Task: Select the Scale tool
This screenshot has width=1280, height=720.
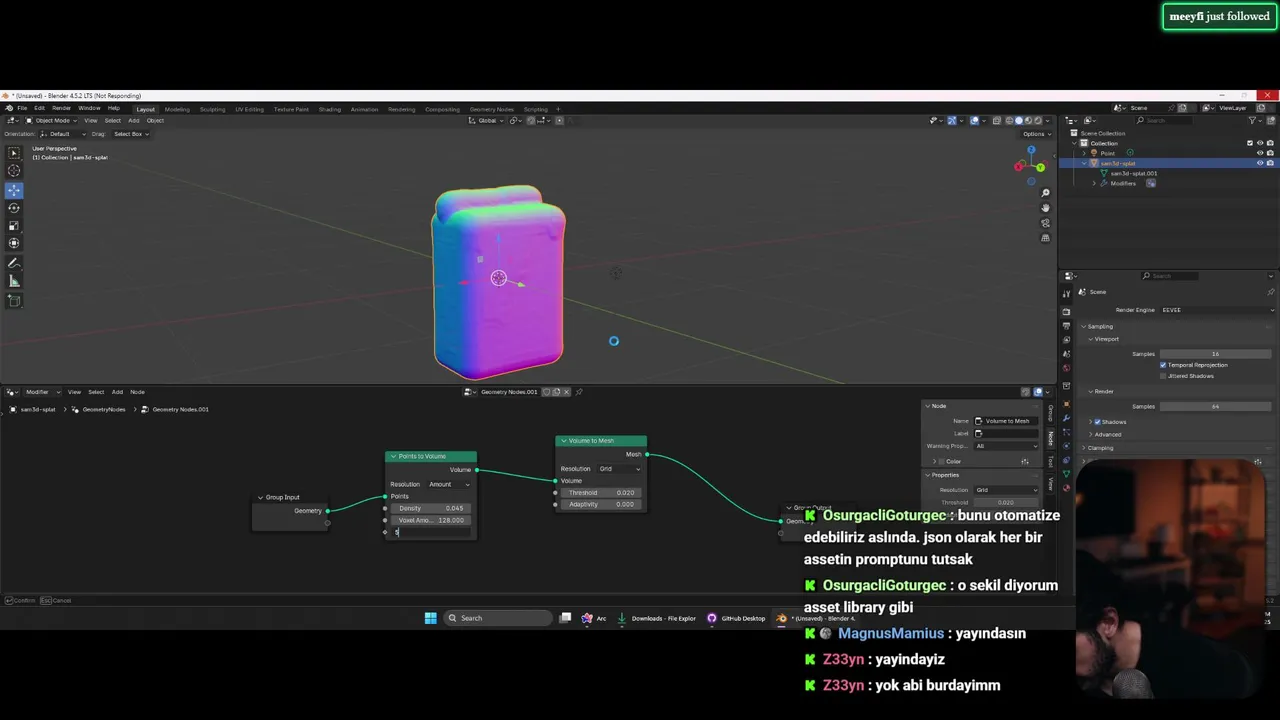Action: (x=14, y=225)
